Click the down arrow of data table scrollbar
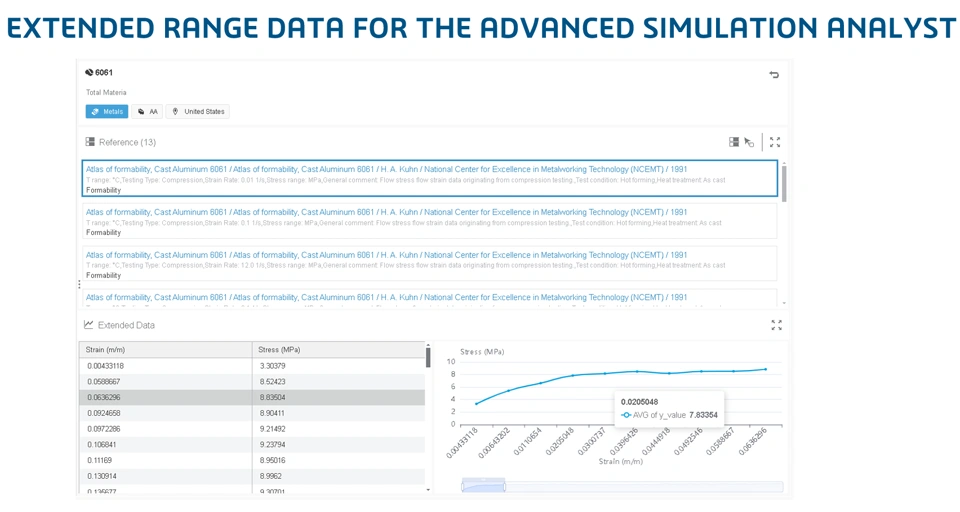This screenshot has height=512, width=960. coord(428,490)
